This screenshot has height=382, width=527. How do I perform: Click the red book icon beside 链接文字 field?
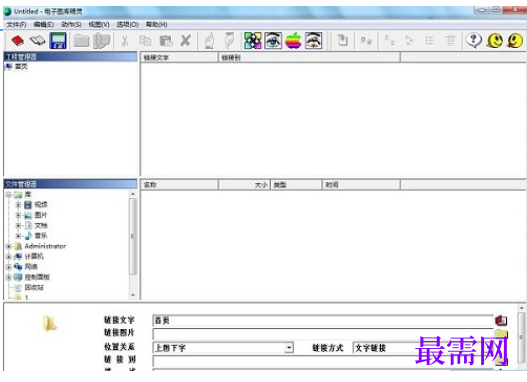pos(501,320)
